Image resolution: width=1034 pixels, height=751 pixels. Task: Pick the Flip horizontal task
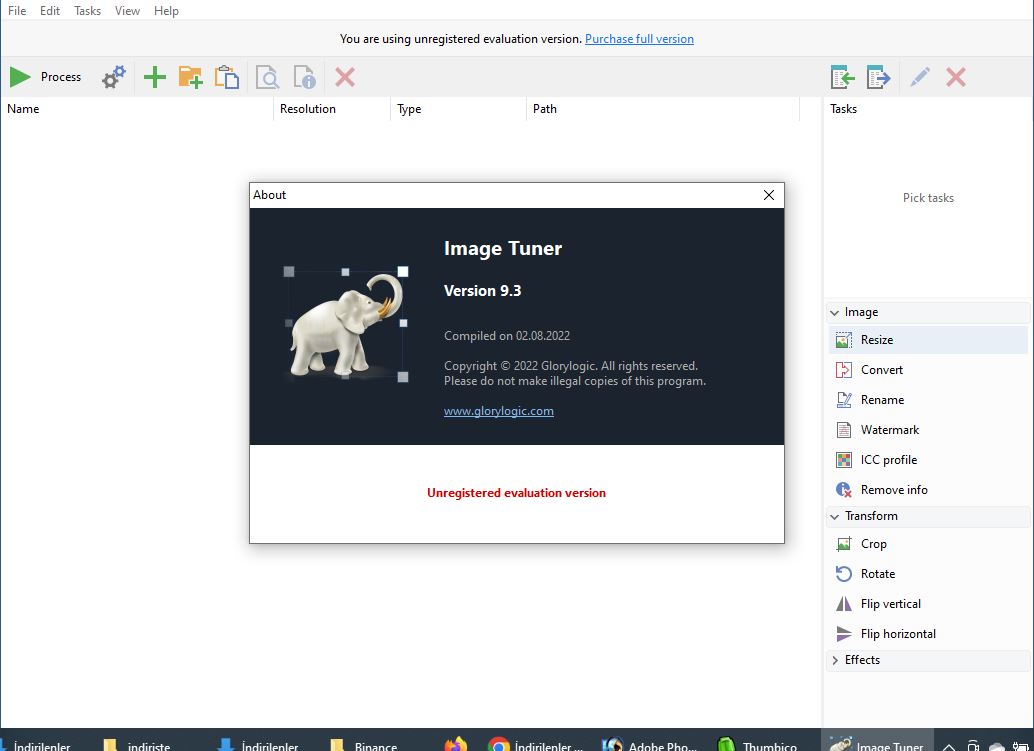click(928, 634)
